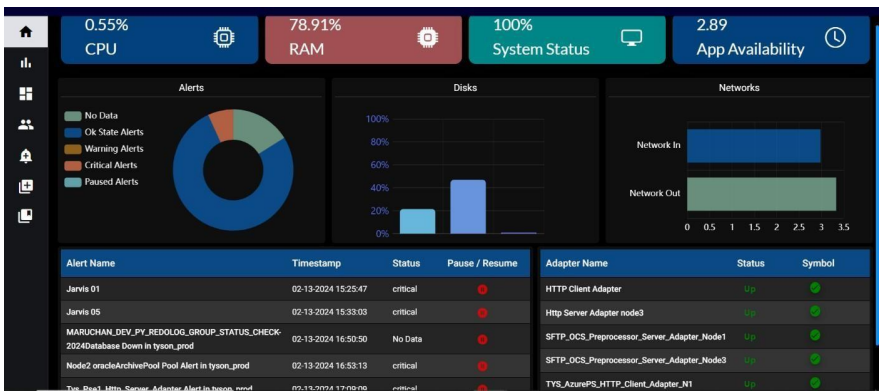The image size is (881, 392).
Task: Click the chip icon on RAM card
Action: coord(428,38)
